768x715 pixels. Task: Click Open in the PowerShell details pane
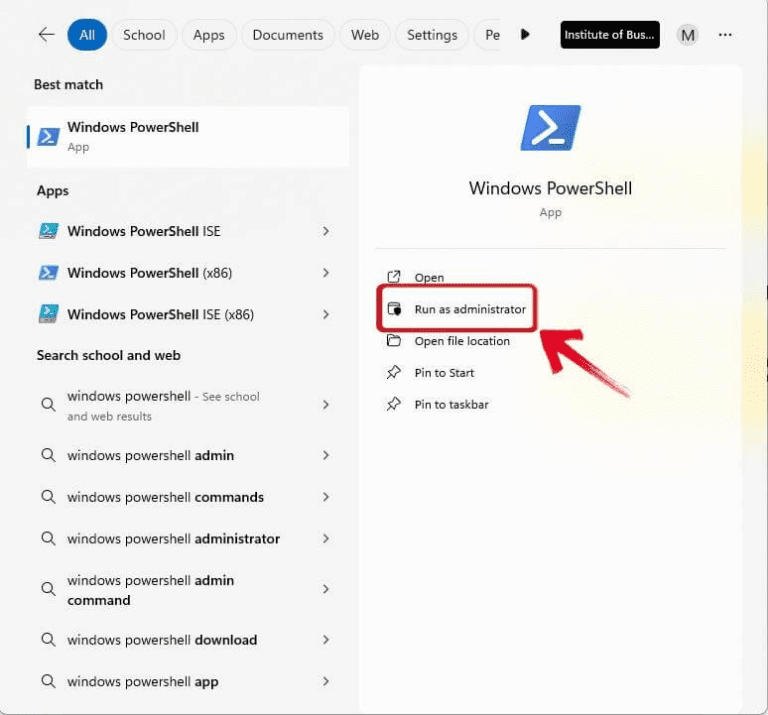click(x=429, y=278)
